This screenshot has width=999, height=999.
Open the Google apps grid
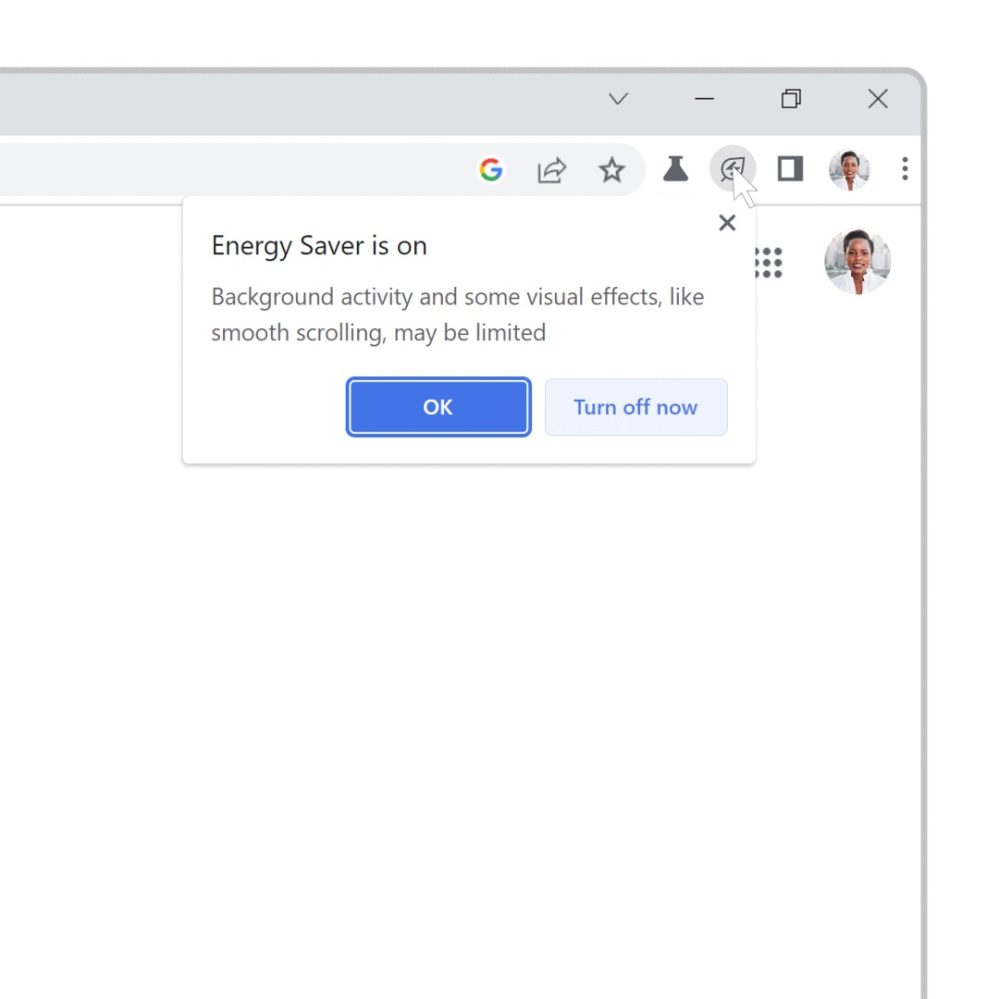click(x=768, y=262)
